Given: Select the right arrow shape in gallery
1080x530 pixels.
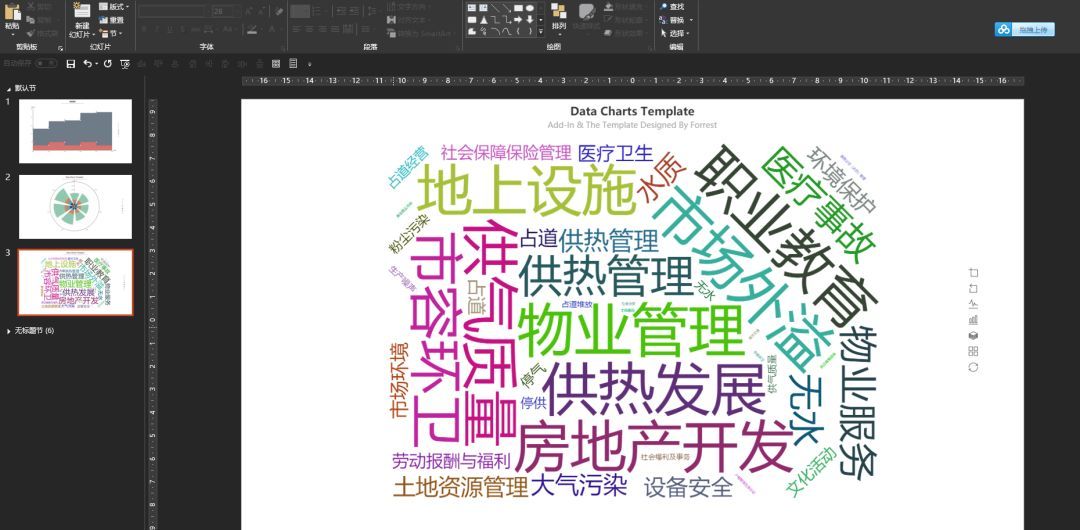Looking at the screenshot, I should pyautogui.click(x=518, y=19).
